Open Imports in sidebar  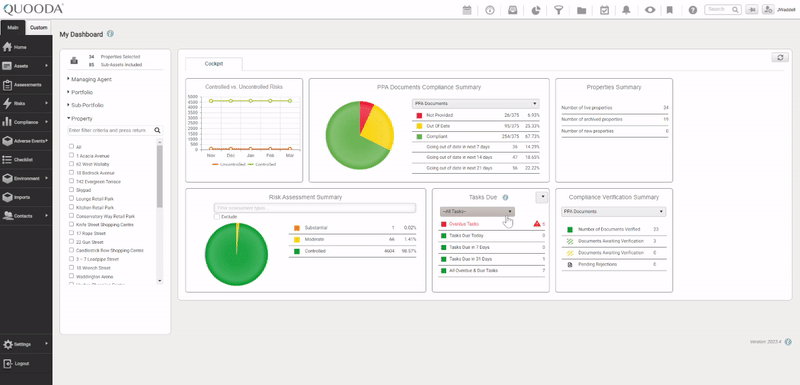[x=26, y=197]
